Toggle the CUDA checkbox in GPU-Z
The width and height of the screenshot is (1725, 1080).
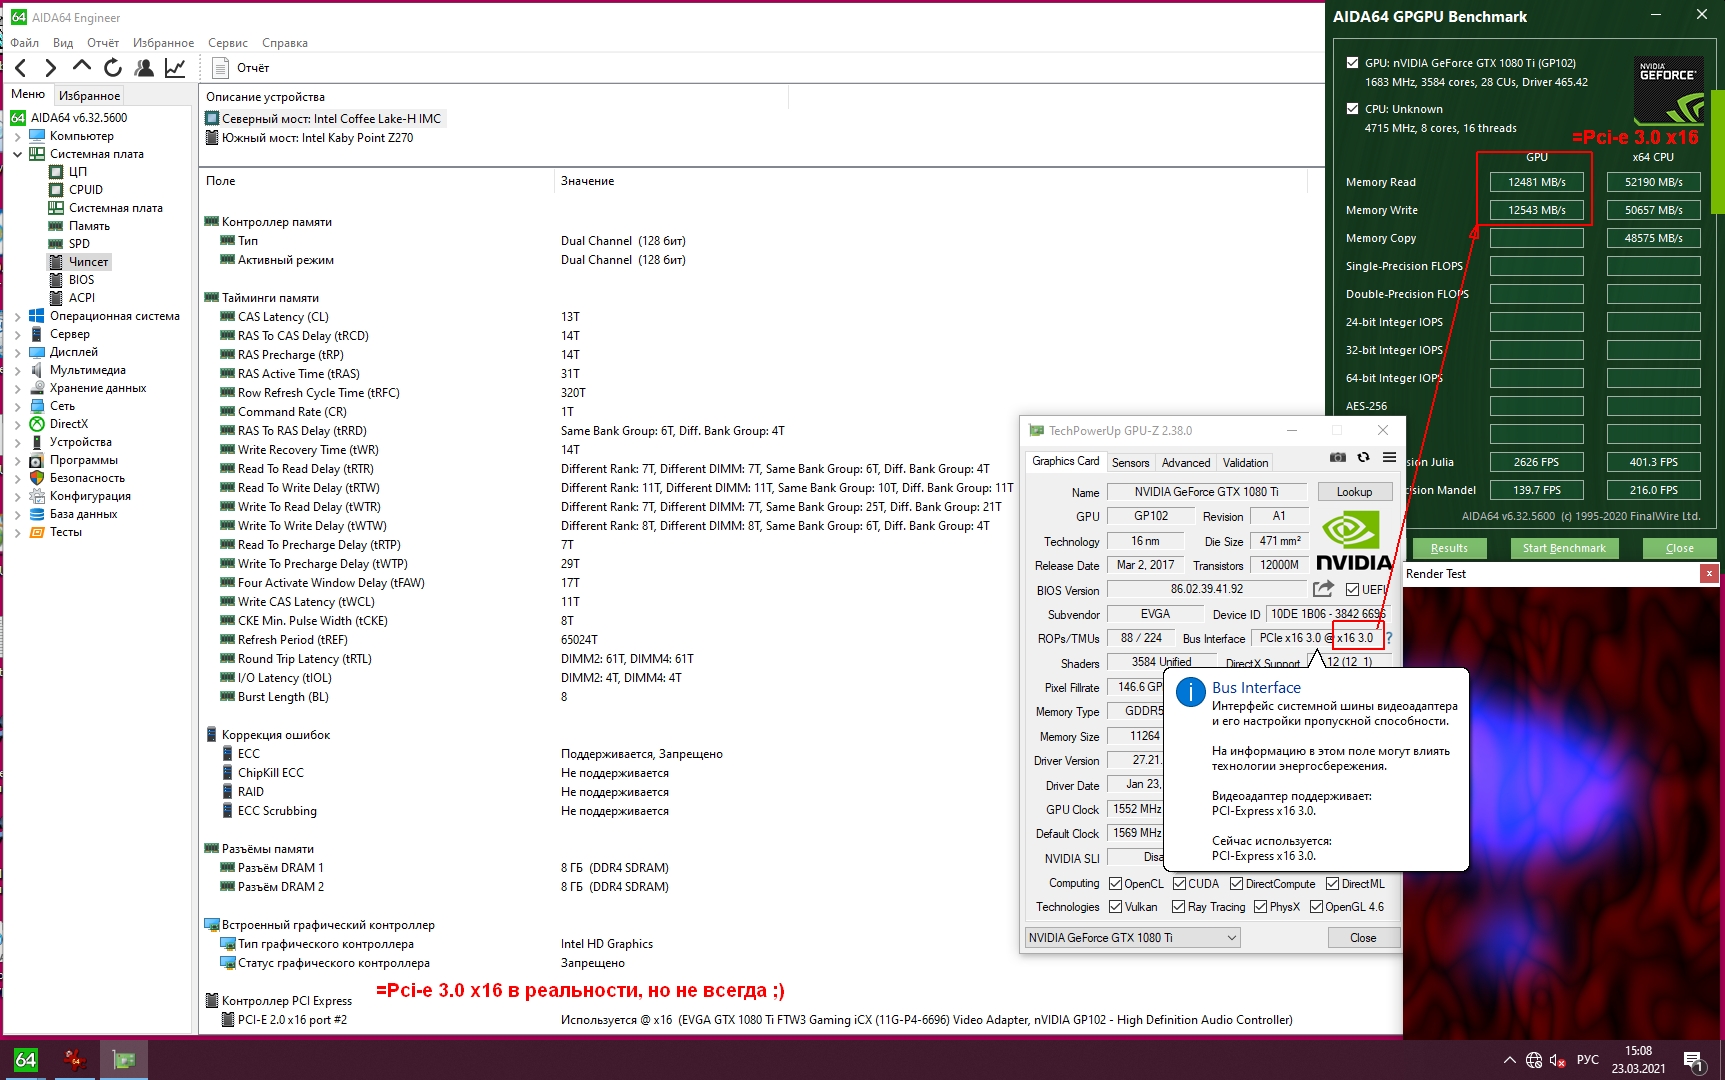tap(1180, 884)
